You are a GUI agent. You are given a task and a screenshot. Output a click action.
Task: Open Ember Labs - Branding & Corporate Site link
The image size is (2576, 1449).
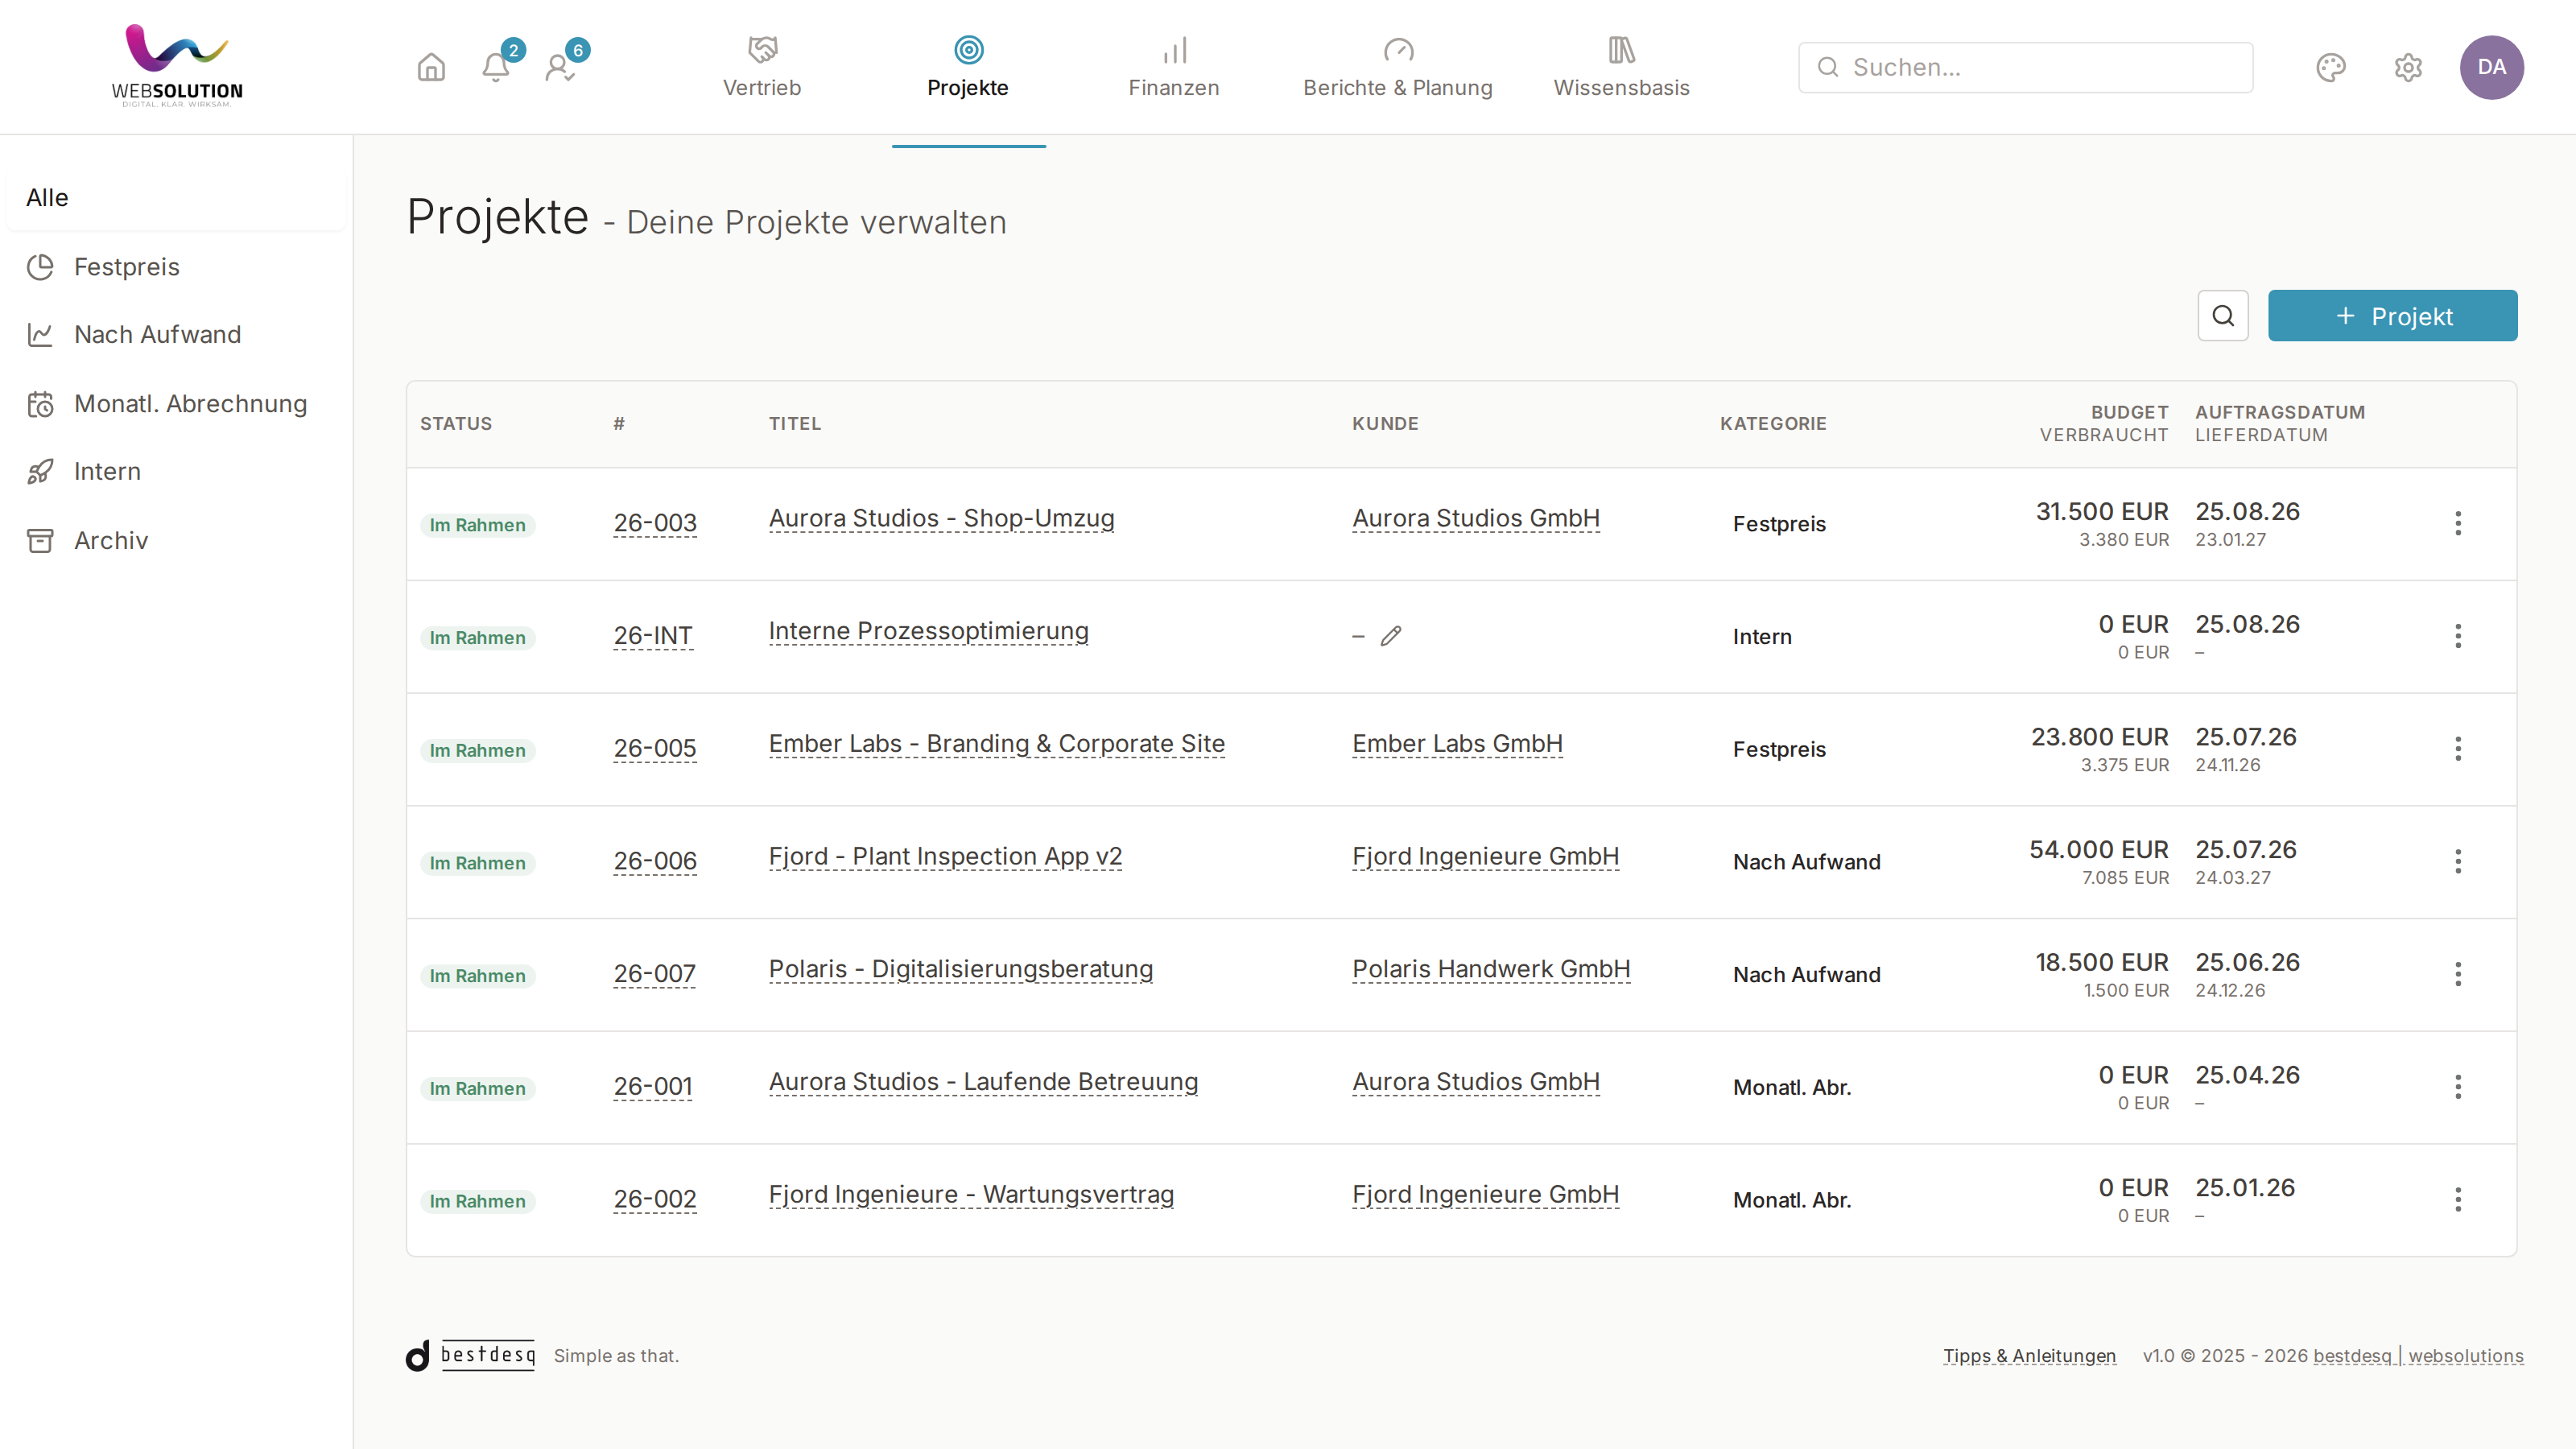click(x=996, y=744)
